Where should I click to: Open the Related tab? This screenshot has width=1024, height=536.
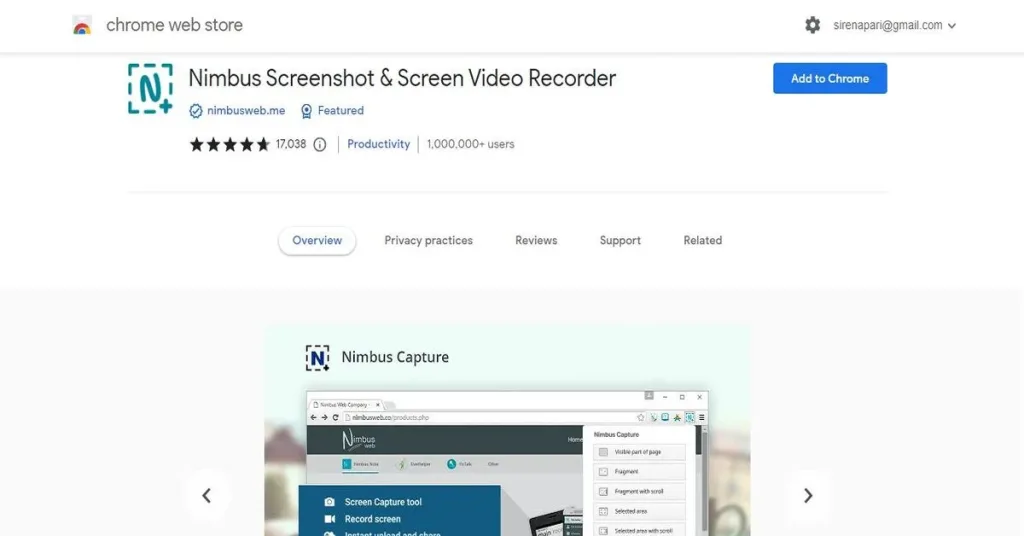click(x=703, y=240)
